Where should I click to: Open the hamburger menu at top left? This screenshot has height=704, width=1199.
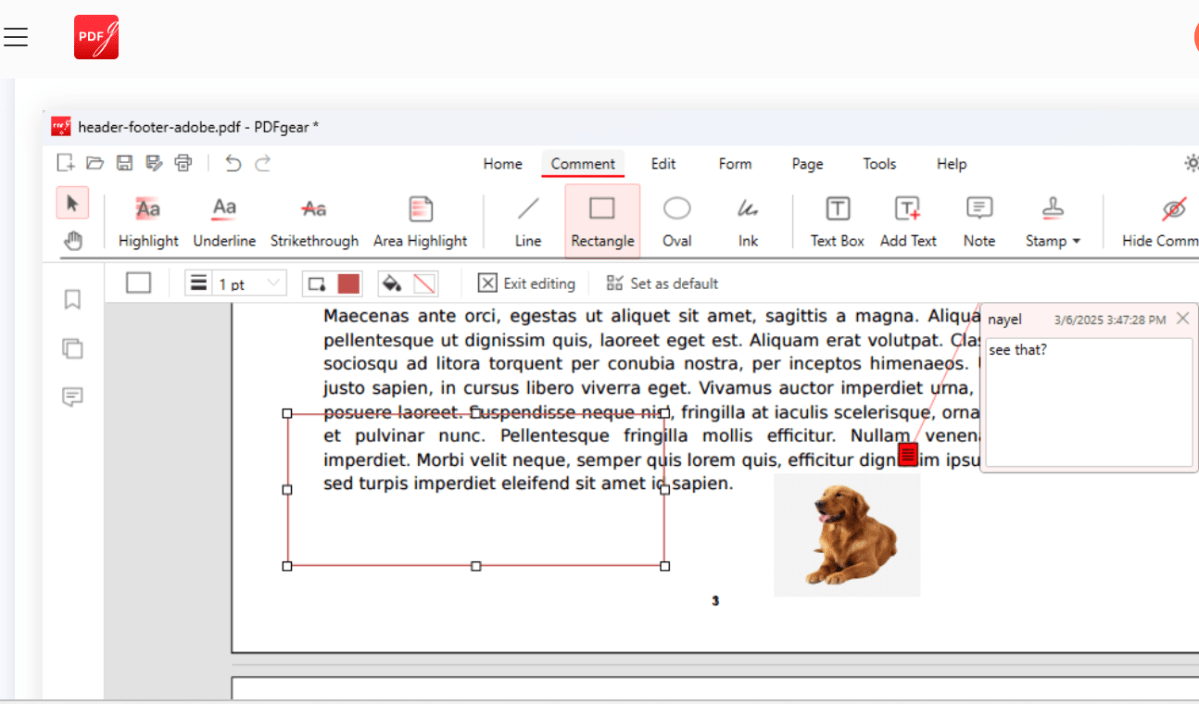16,38
